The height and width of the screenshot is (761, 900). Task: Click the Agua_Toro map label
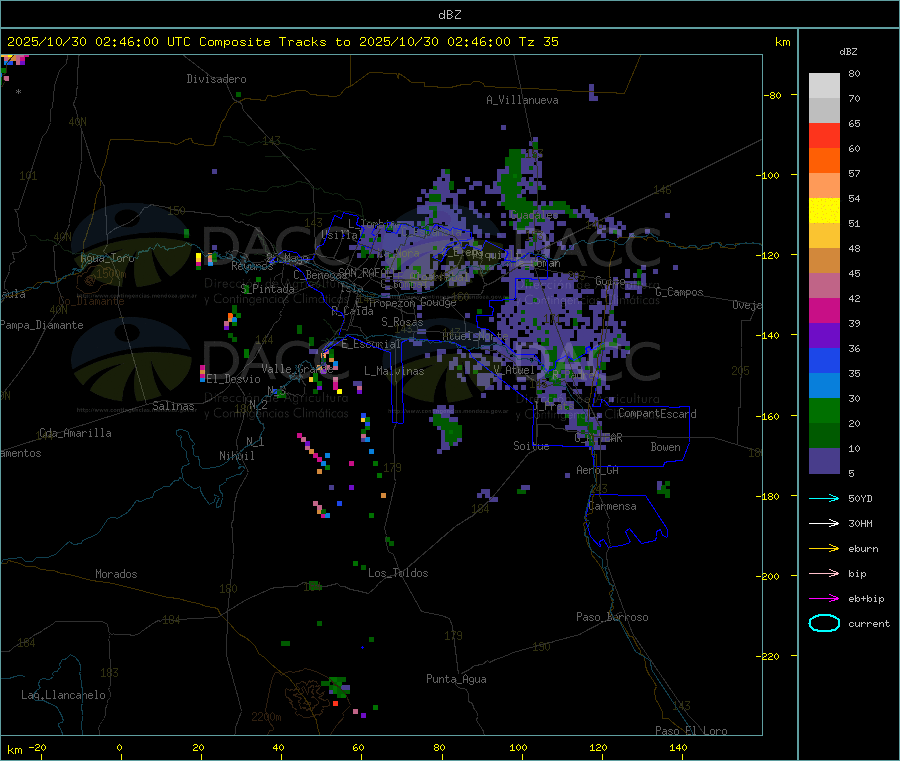point(107,258)
